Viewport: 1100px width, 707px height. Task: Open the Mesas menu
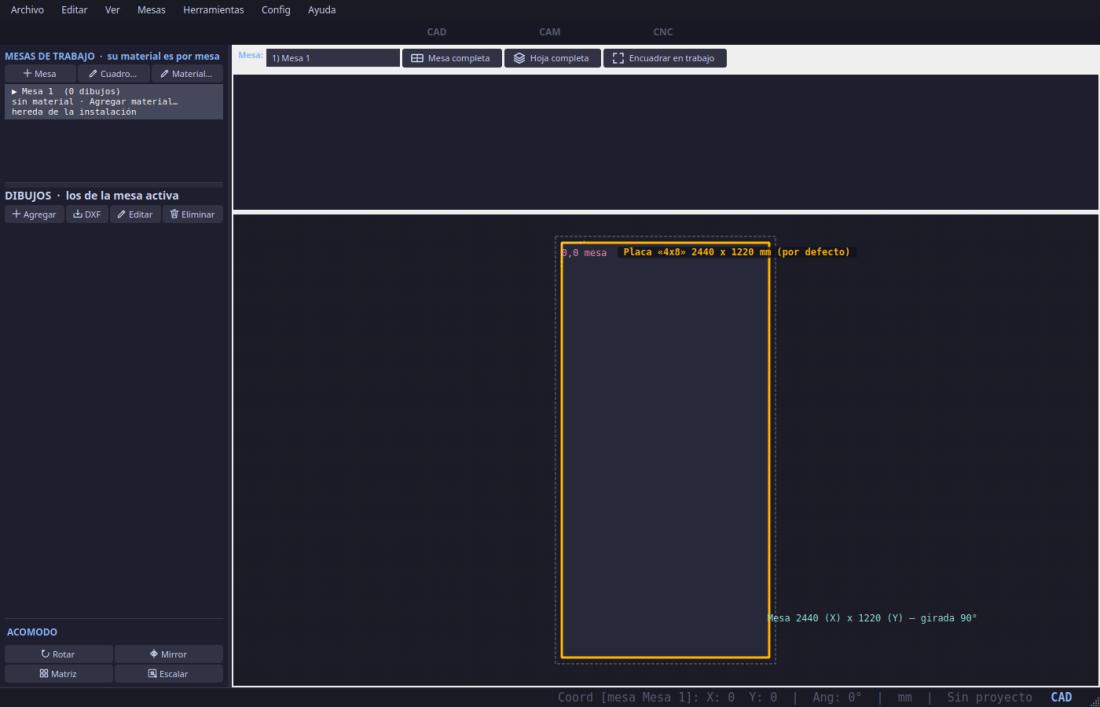152,10
